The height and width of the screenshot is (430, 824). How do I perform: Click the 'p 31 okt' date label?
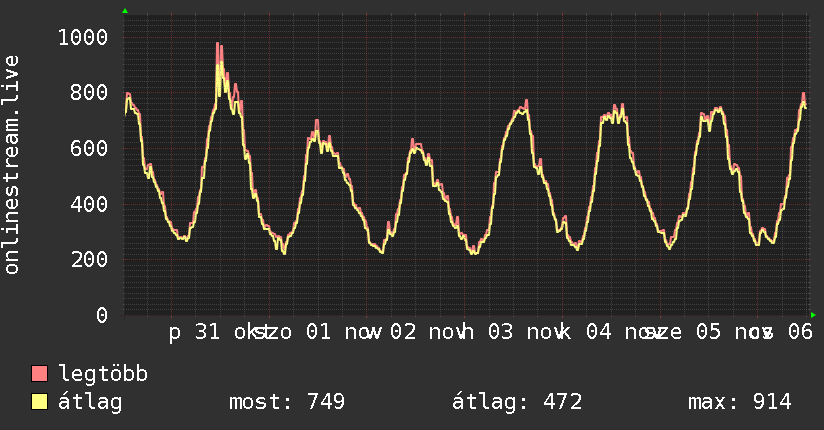220,332
